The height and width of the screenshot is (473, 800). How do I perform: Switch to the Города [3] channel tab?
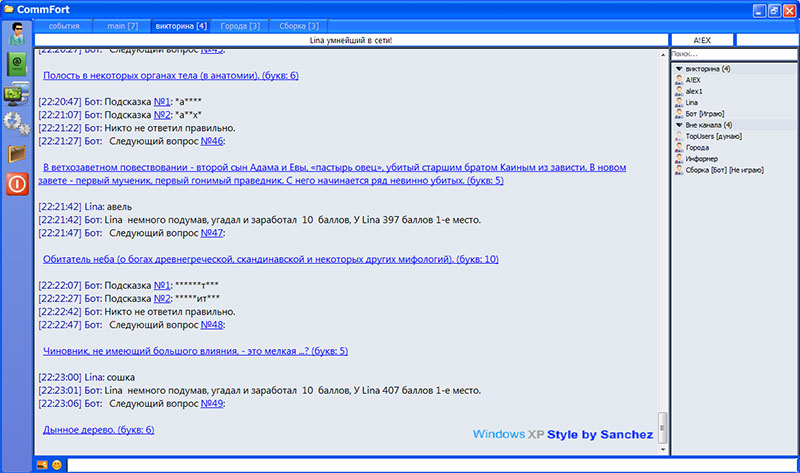pyautogui.click(x=239, y=25)
